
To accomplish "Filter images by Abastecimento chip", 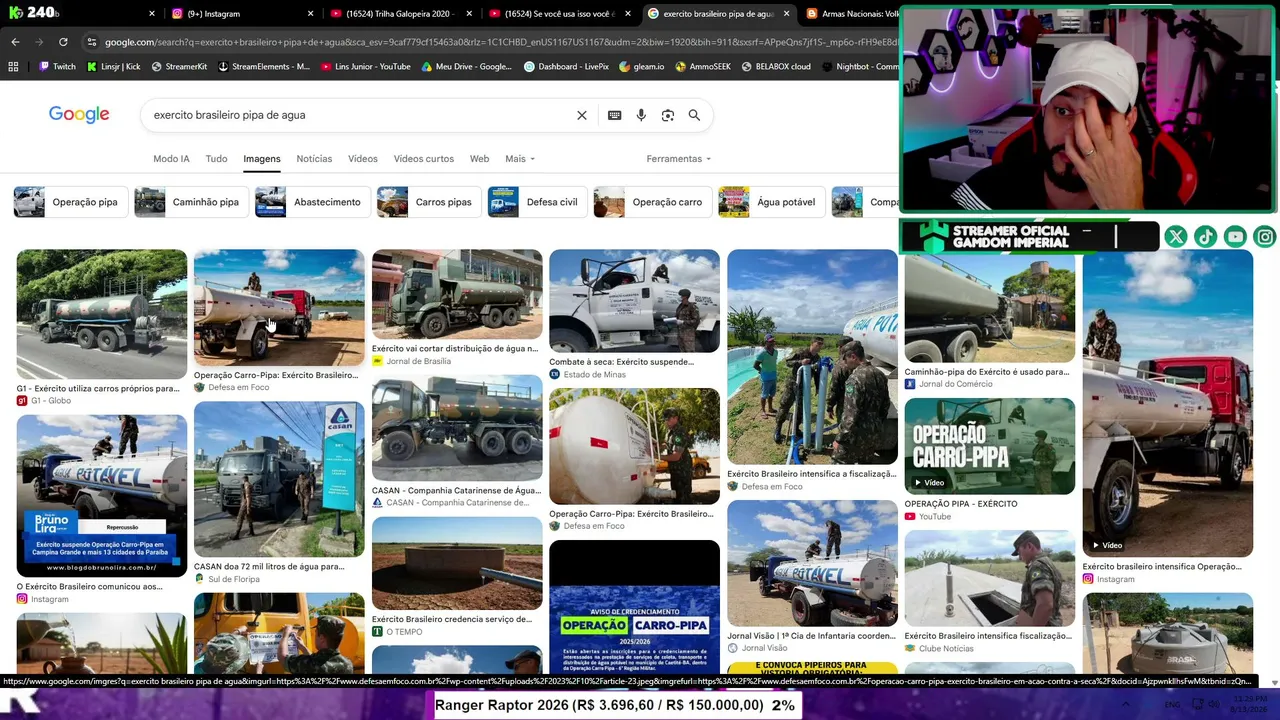I will click(x=313, y=202).
